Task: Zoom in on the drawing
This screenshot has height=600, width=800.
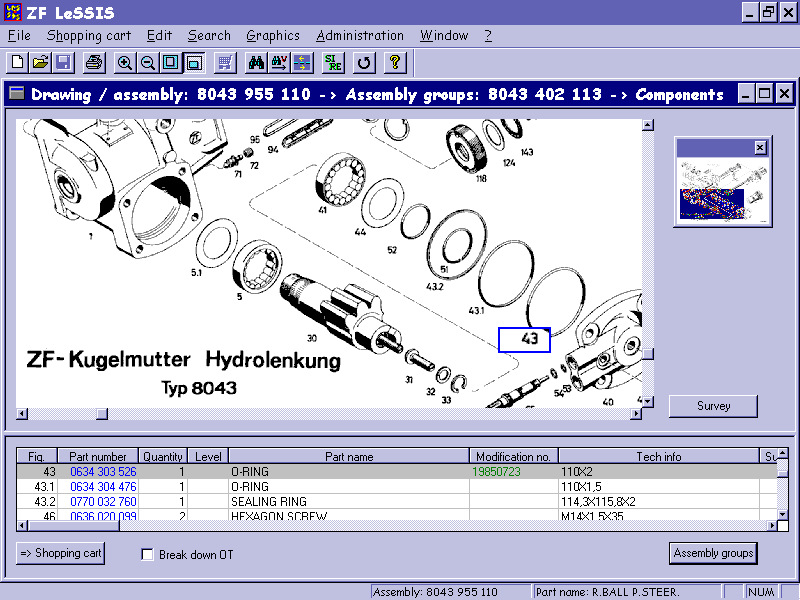Action: (124, 62)
